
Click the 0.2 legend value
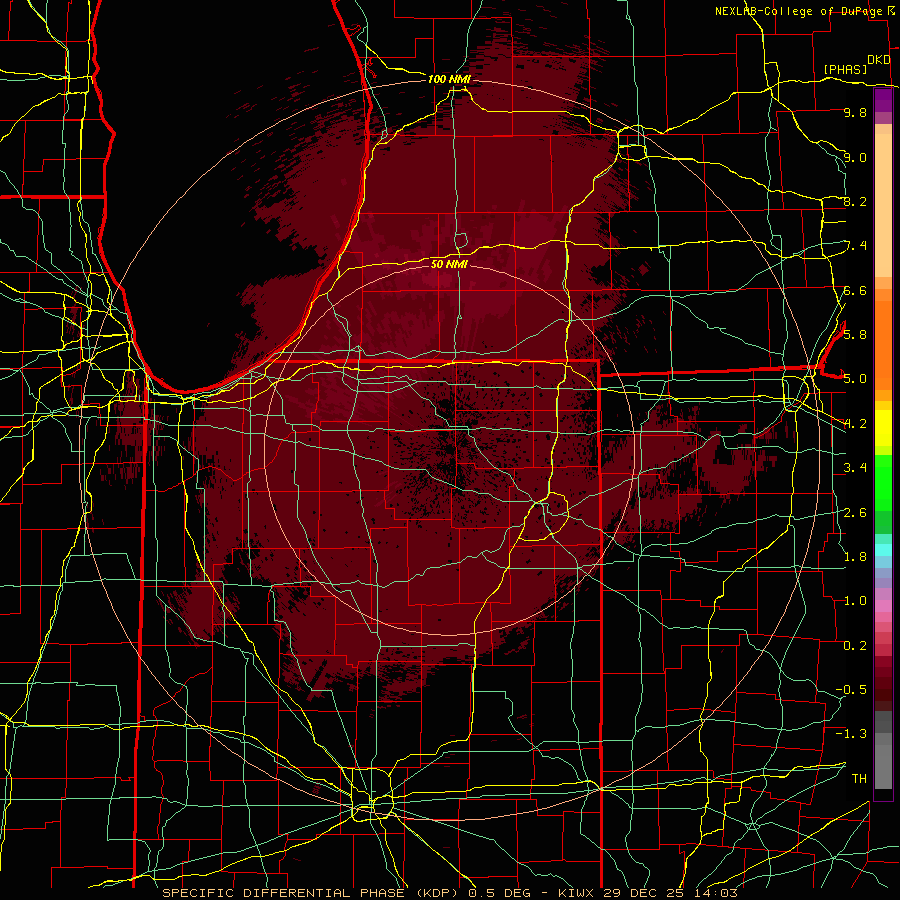click(855, 646)
